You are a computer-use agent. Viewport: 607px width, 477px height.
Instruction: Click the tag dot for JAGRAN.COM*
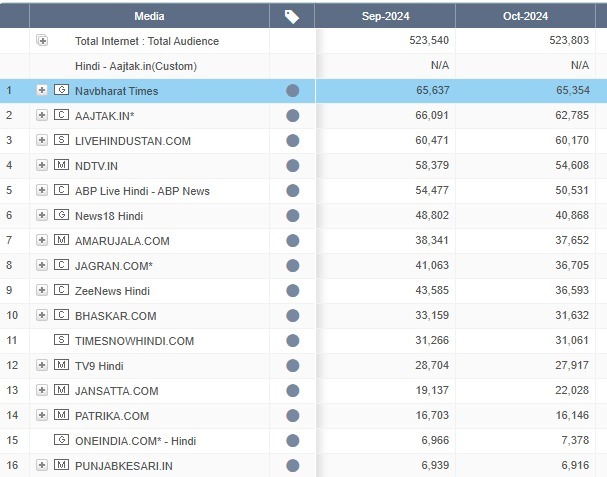pyautogui.click(x=293, y=266)
